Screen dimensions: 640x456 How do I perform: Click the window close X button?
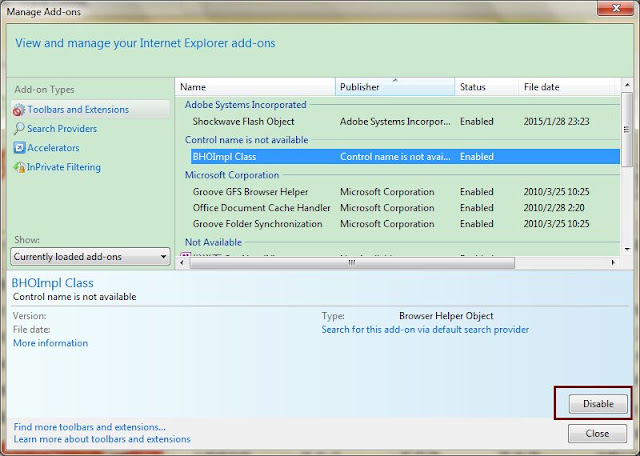pyautogui.click(x=616, y=8)
